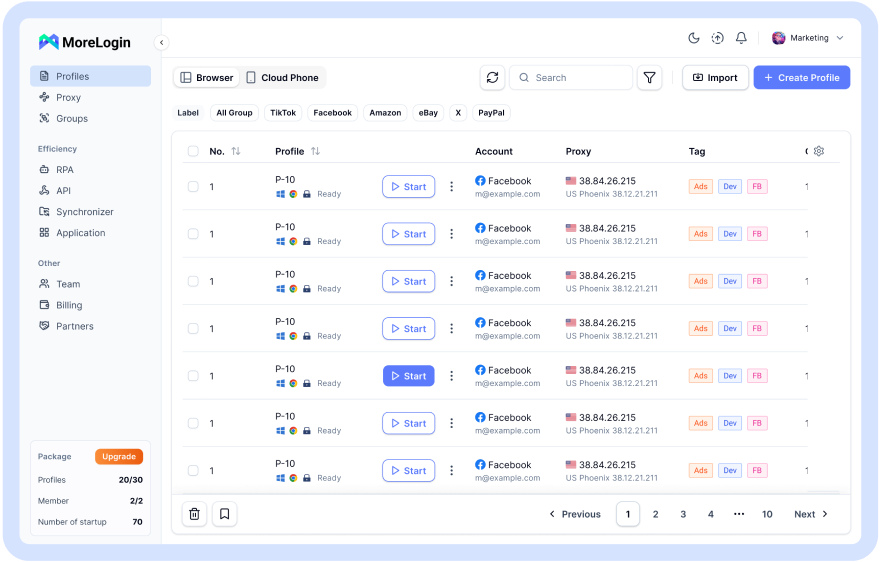The width and height of the screenshot is (880, 562).
Task: Toggle dark mode moon icon
Action: coord(694,38)
